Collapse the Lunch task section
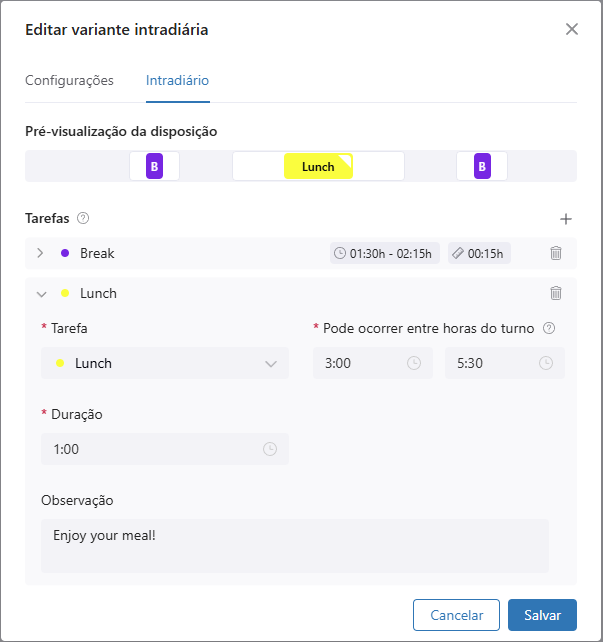The width and height of the screenshot is (603, 642). (x=41, y=294)
